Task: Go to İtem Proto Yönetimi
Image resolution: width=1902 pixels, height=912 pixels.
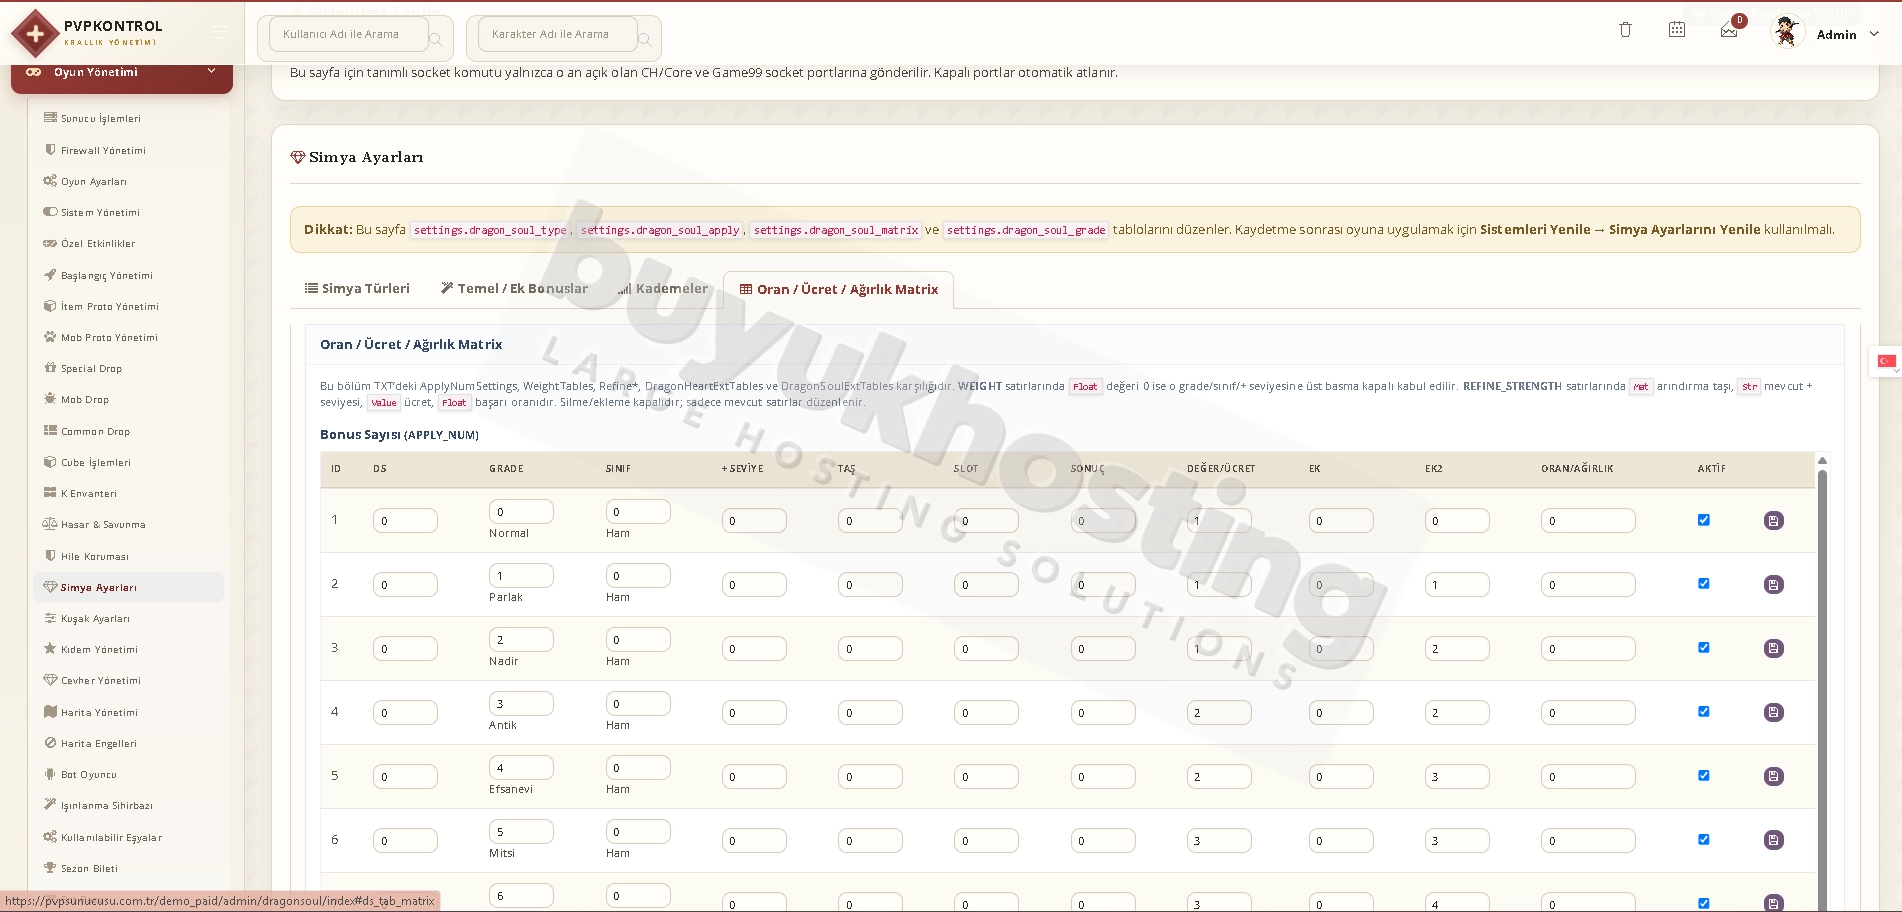Action: click(110, 307)
